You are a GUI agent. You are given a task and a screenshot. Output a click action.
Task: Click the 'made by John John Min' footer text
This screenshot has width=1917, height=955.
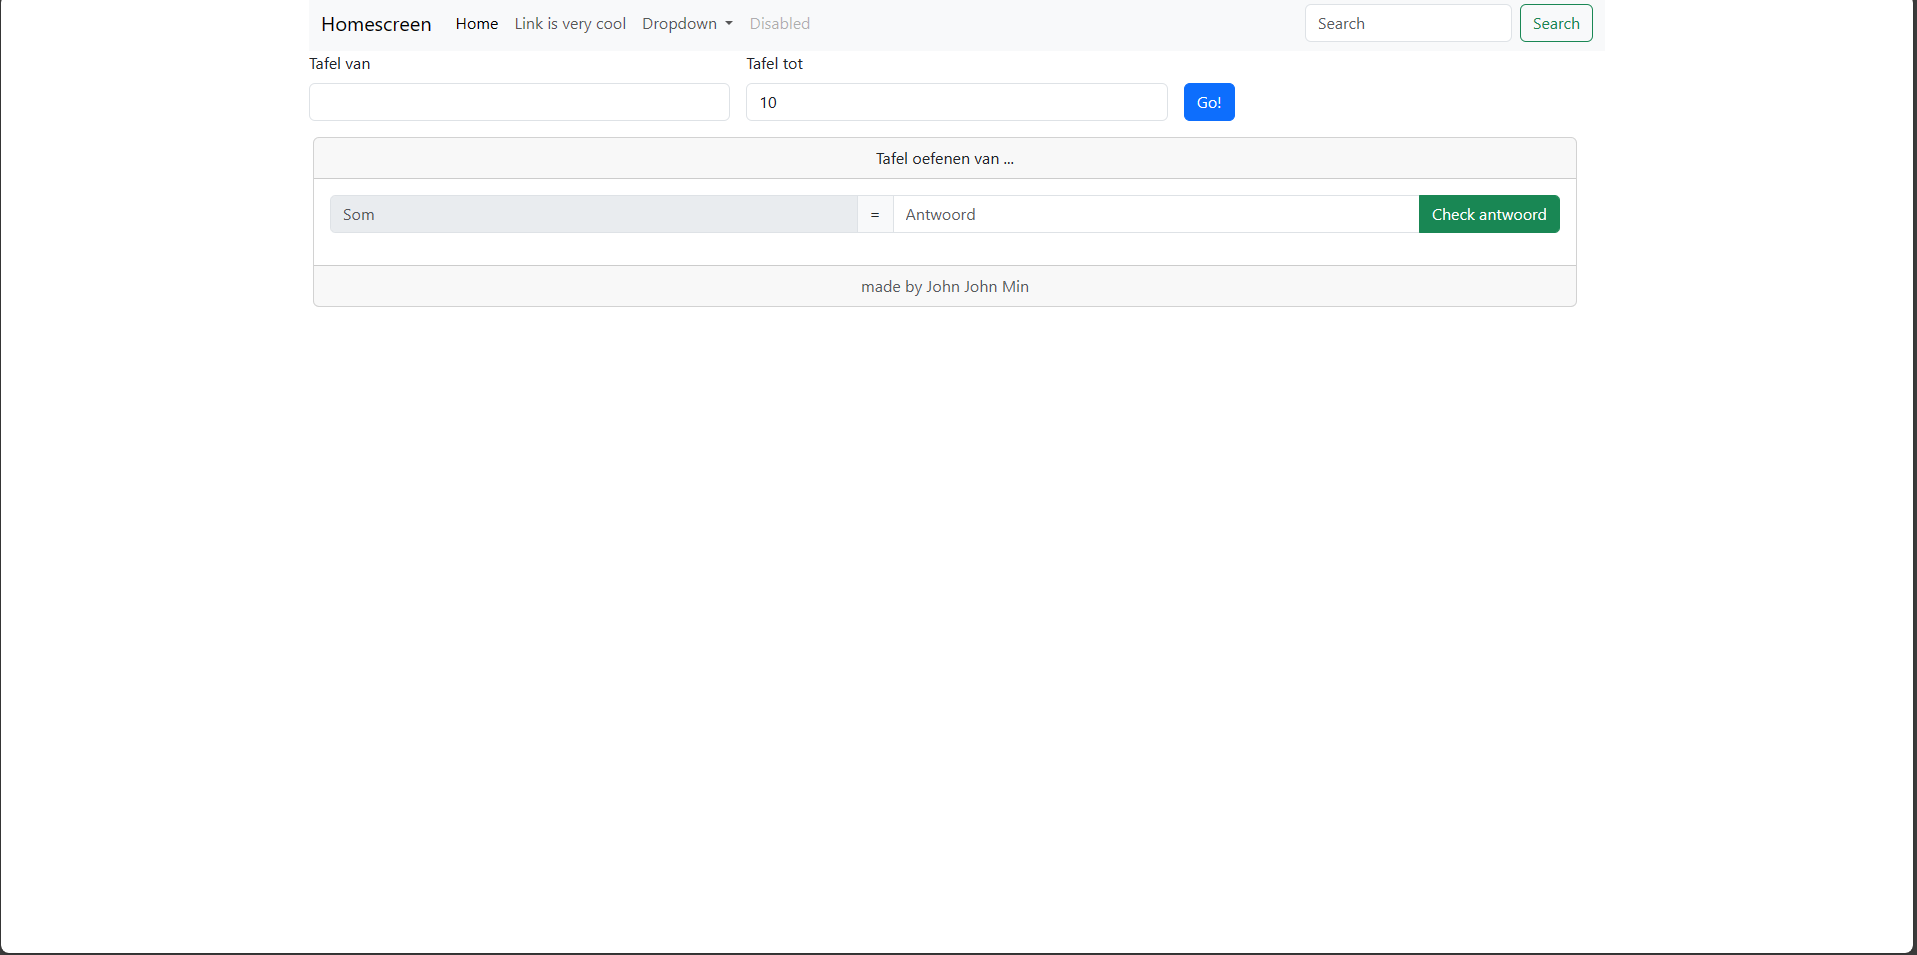tap(945, 287)
